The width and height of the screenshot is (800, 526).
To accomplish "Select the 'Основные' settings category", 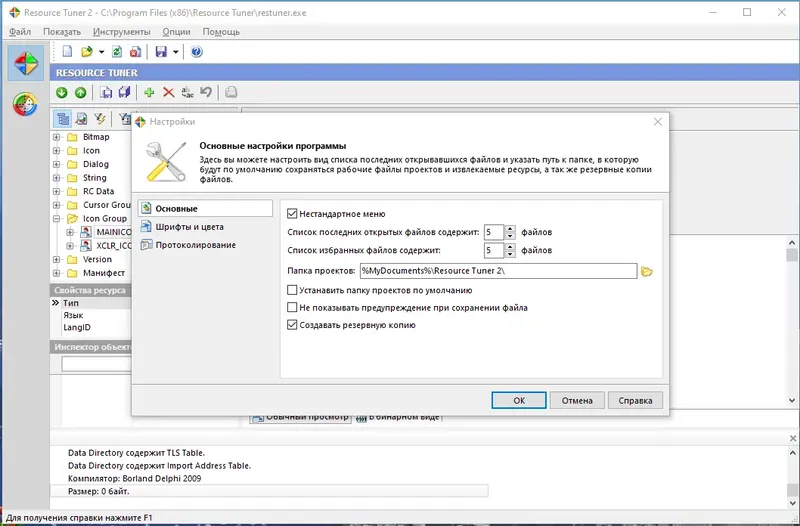I will pos(205,208).
